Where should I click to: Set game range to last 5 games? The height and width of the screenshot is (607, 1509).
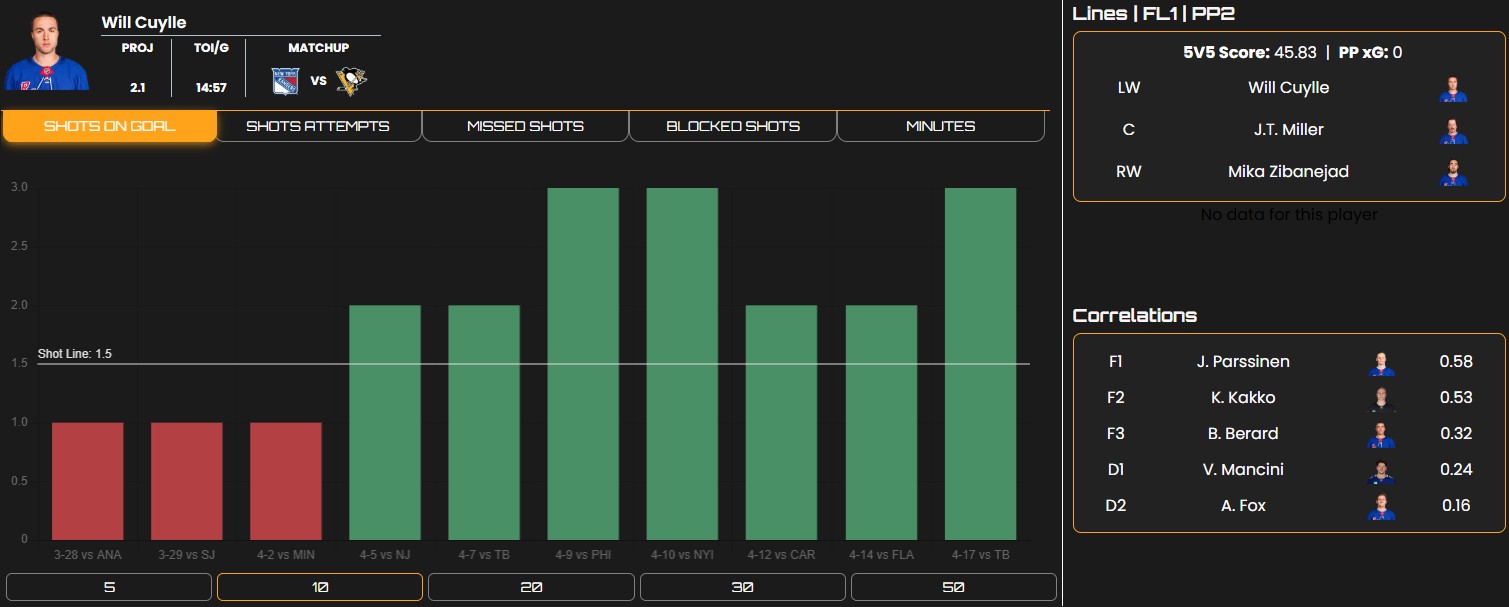(109, 587)
